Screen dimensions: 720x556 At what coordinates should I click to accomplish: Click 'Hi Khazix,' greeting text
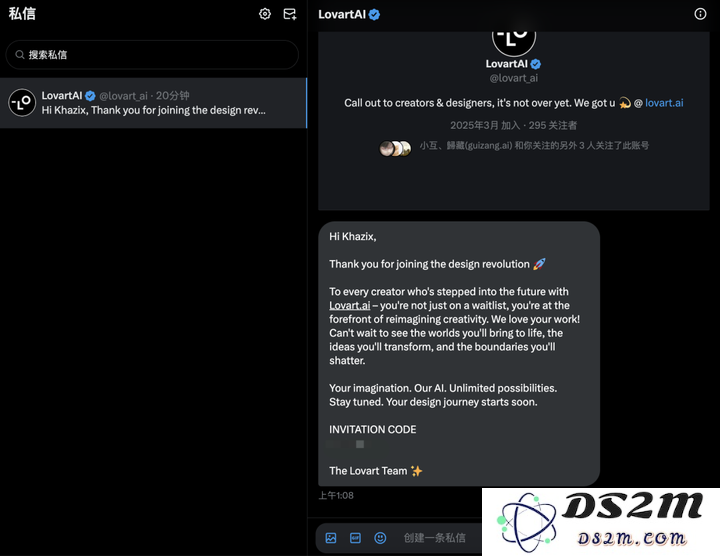[353, 236]
